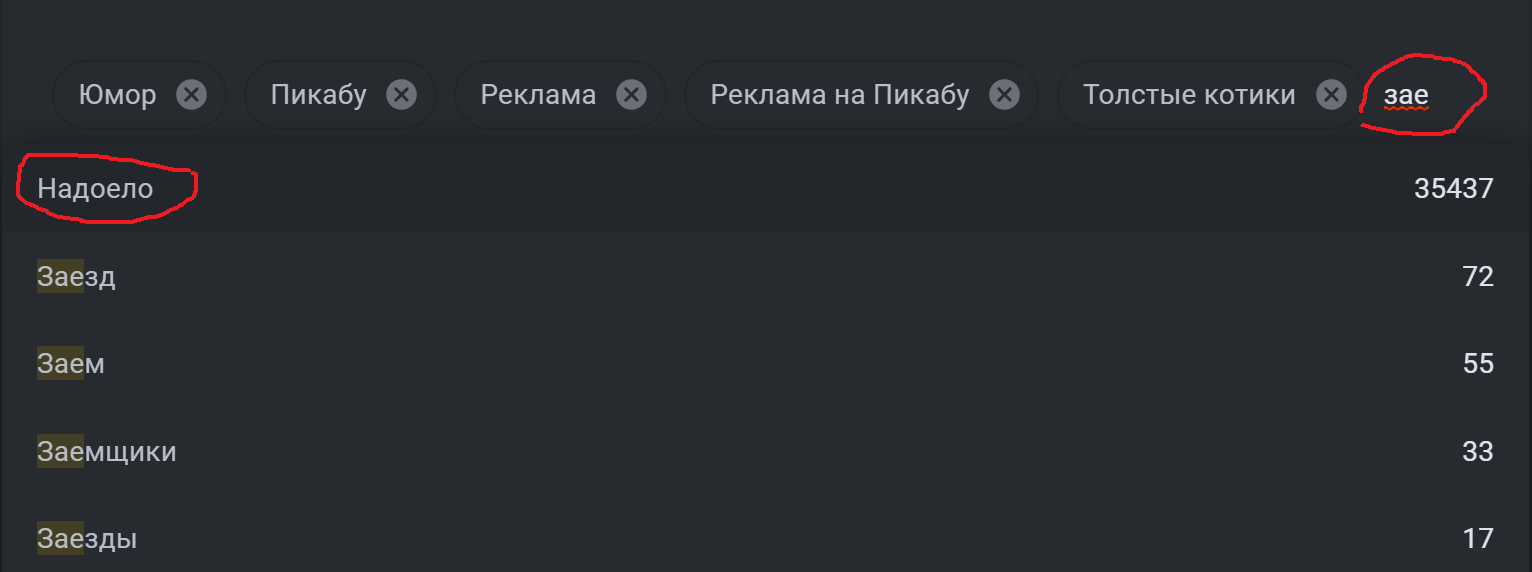1532x572 pixels.
Task: Pick the Заем suggestion from the list
Action: 71,364
